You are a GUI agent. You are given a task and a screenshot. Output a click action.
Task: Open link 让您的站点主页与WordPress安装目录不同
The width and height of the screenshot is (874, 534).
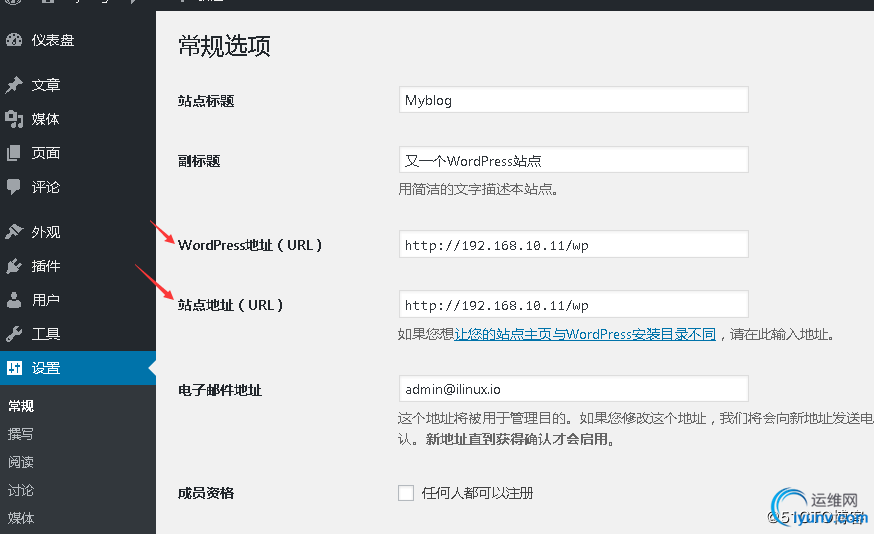(585, 334)
